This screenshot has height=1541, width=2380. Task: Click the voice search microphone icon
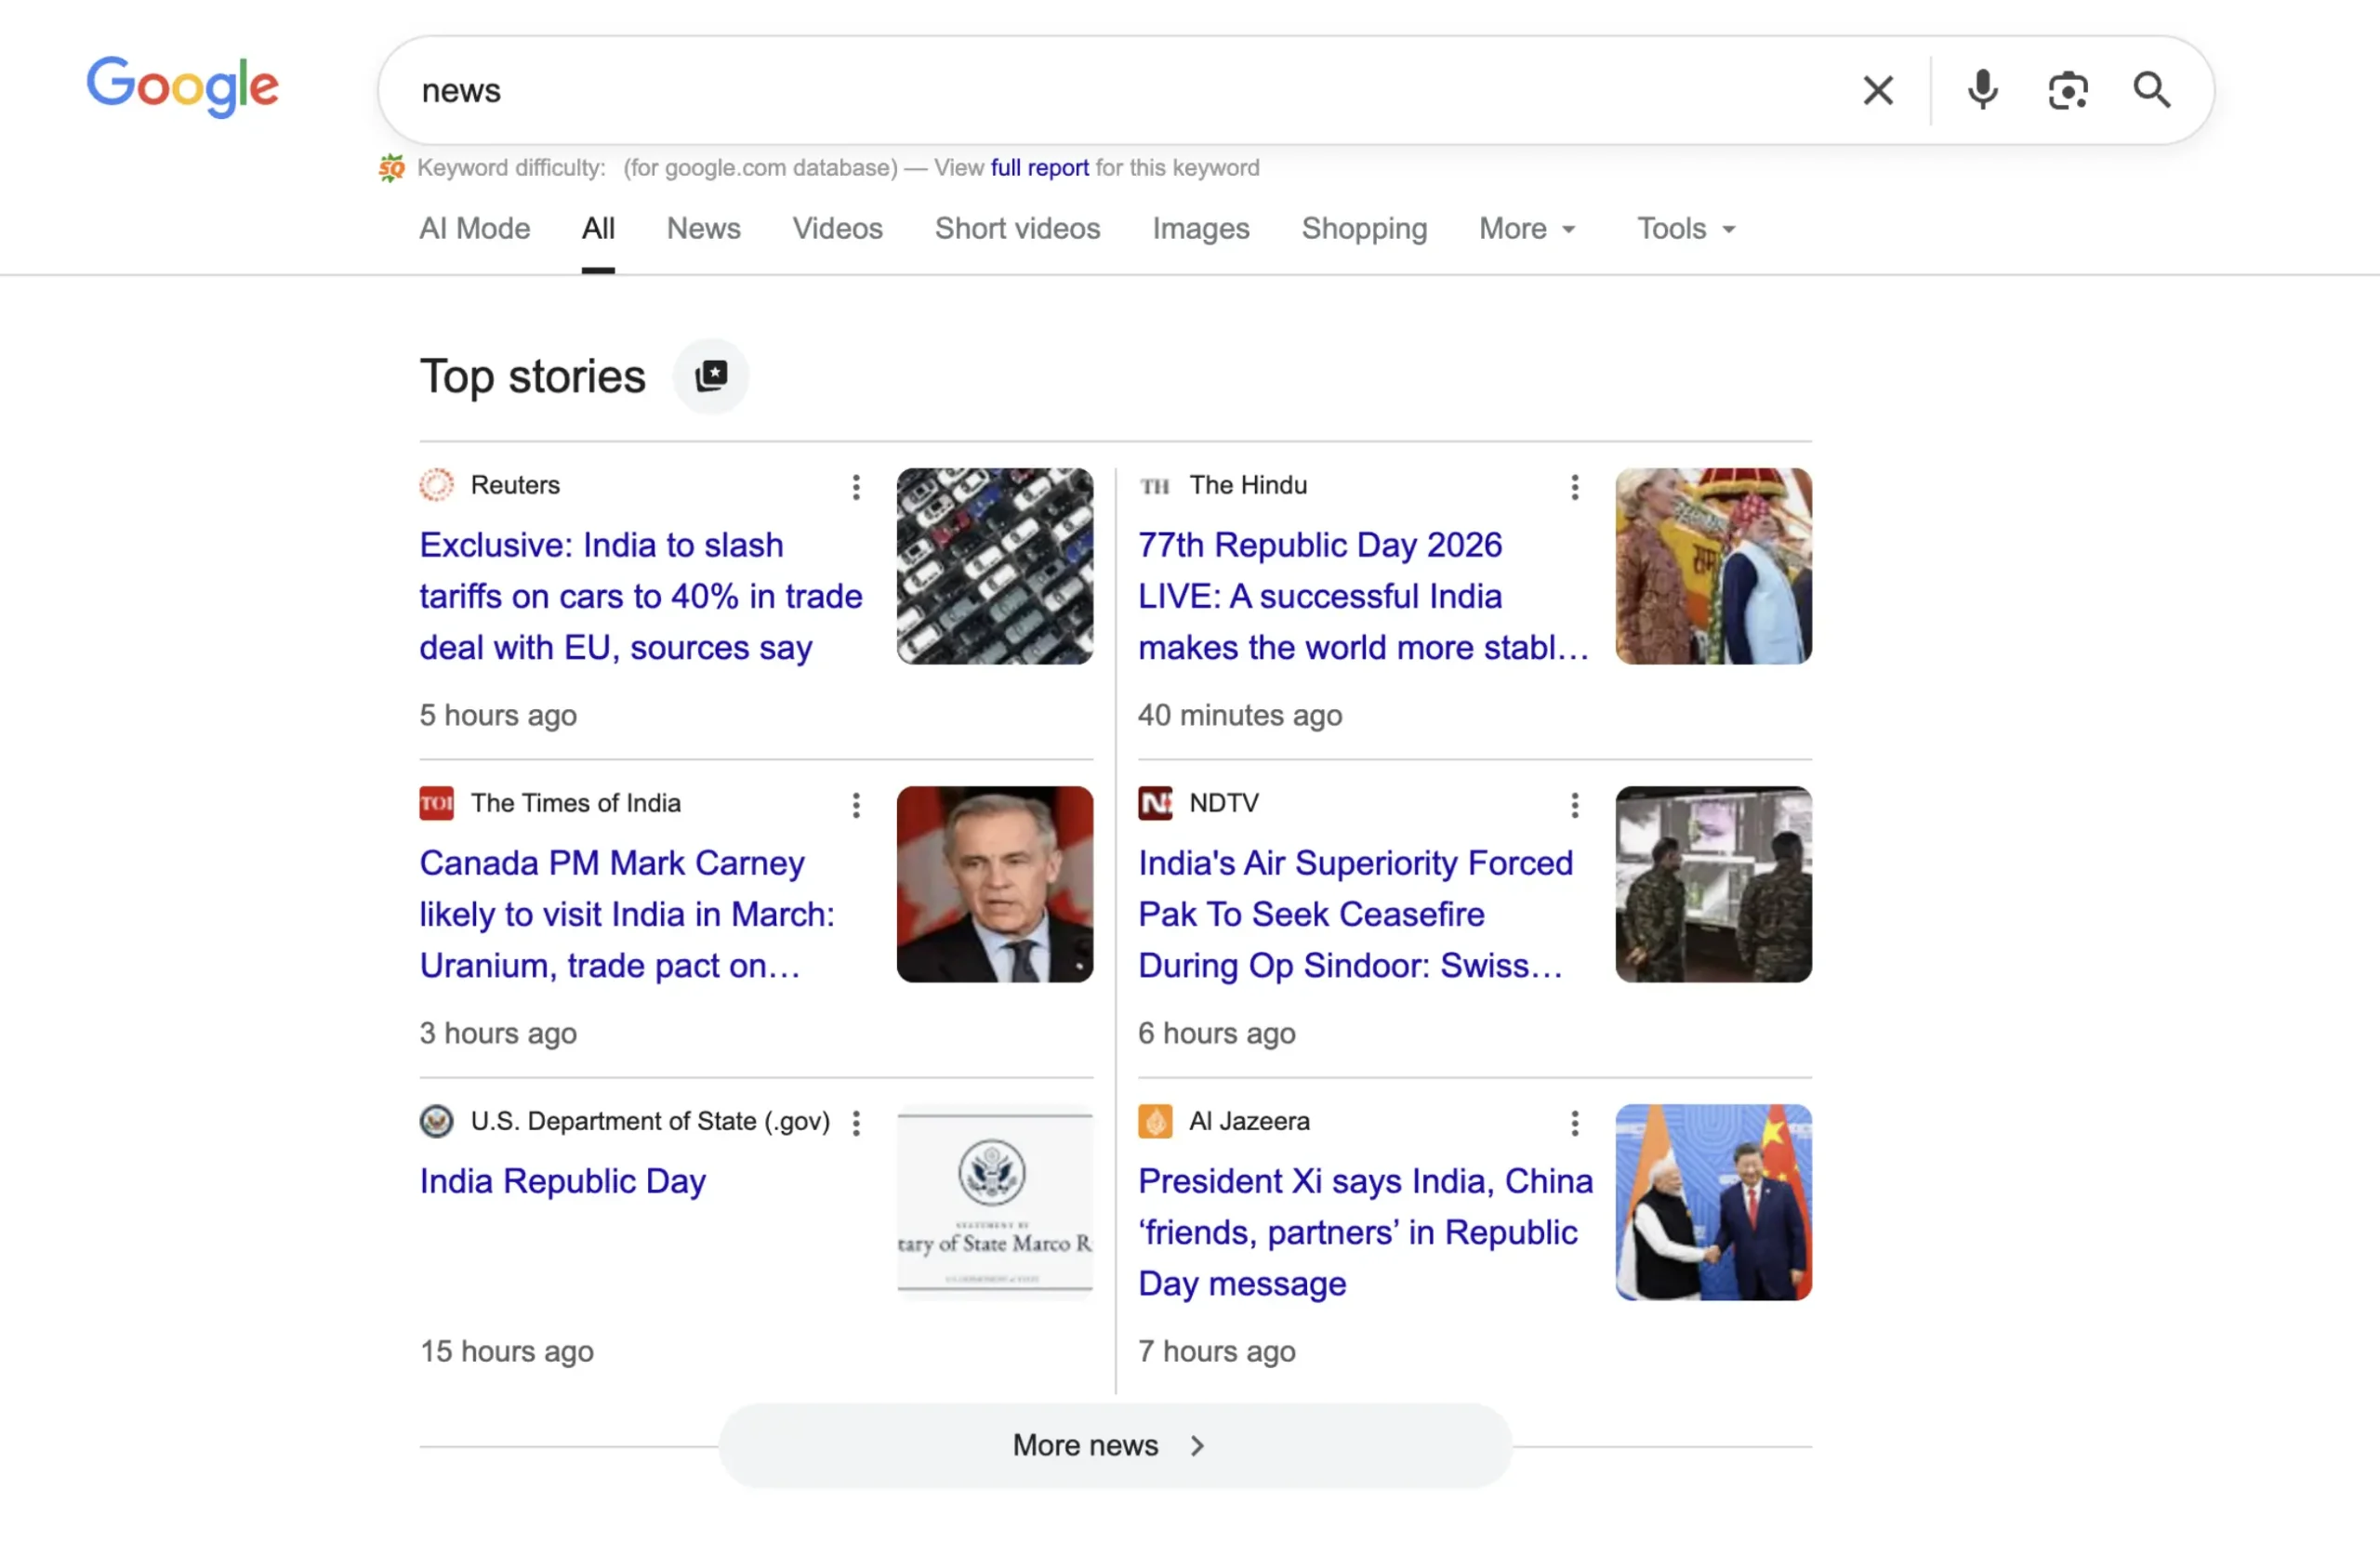[1981, 90]
